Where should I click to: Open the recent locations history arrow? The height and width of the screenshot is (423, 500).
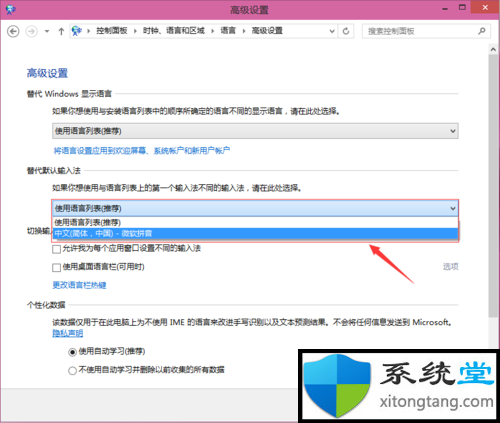[47, 32]
